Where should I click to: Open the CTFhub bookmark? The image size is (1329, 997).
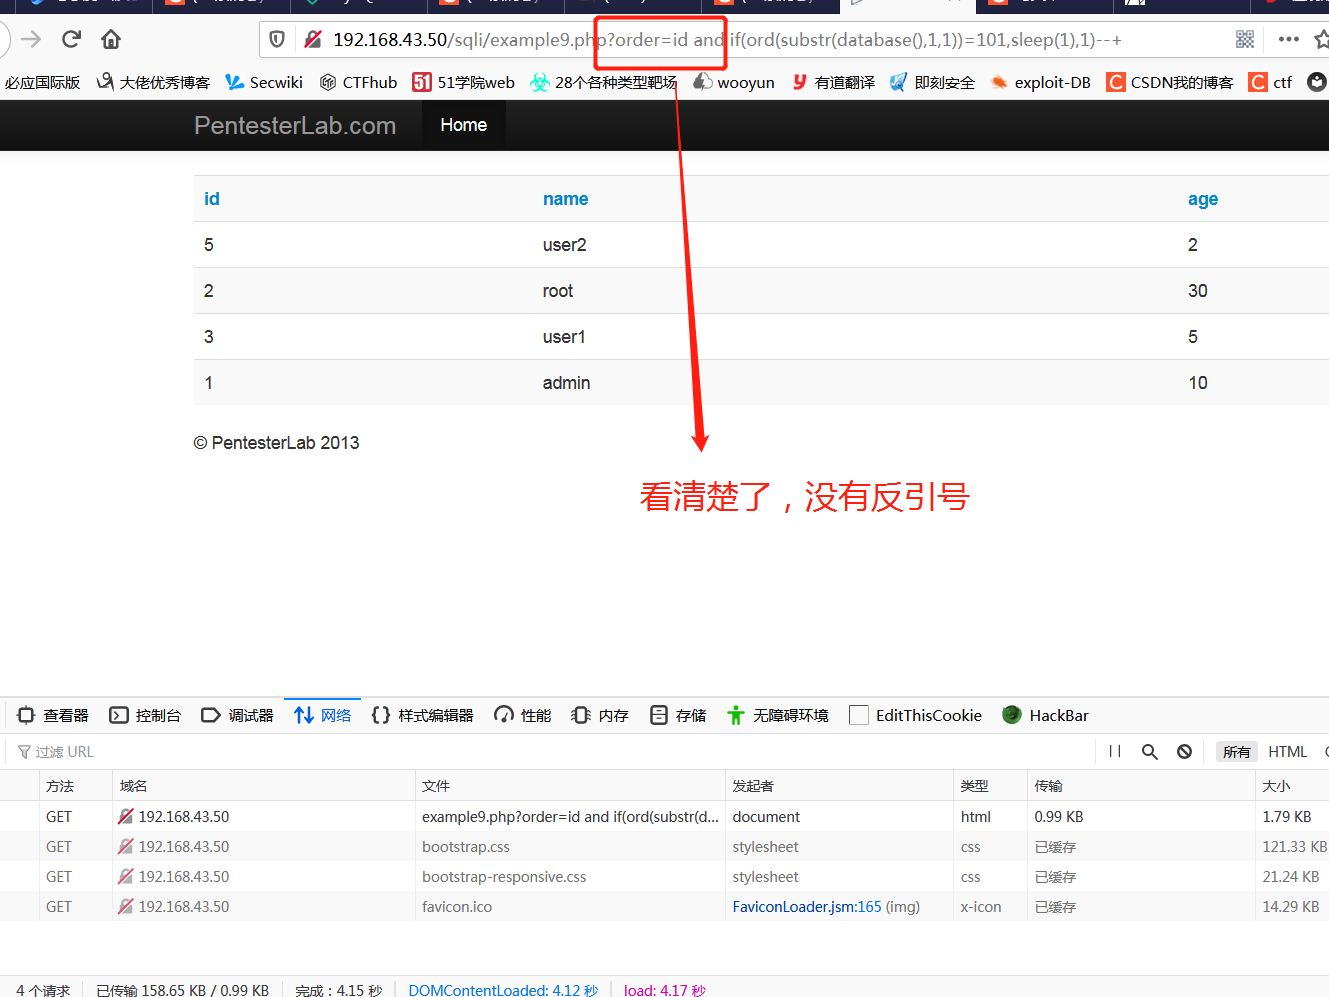pyautogui.click(x=358, y=82)
